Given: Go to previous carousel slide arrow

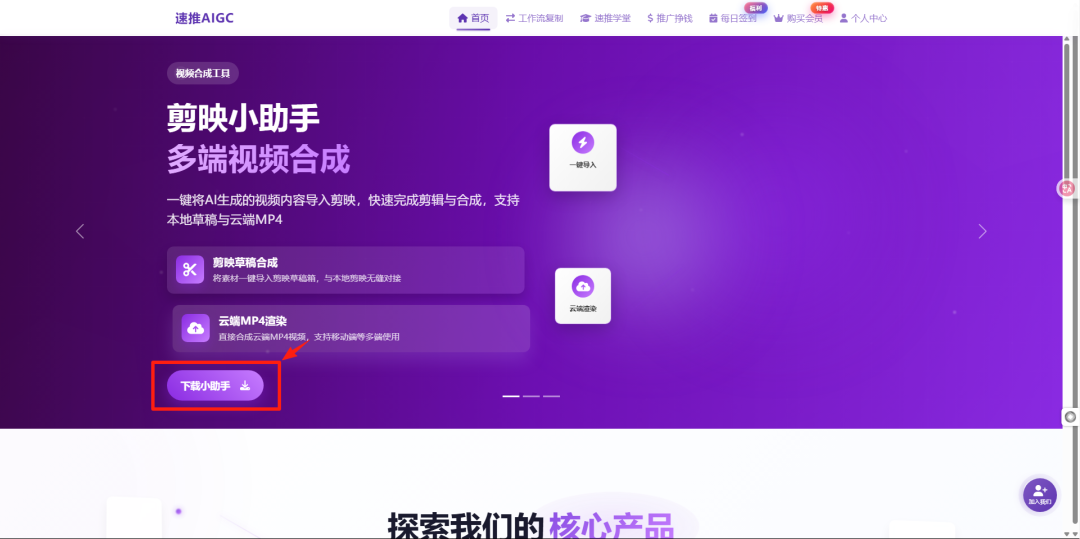Looking at the screenshot, I should (x=80, y=231).
